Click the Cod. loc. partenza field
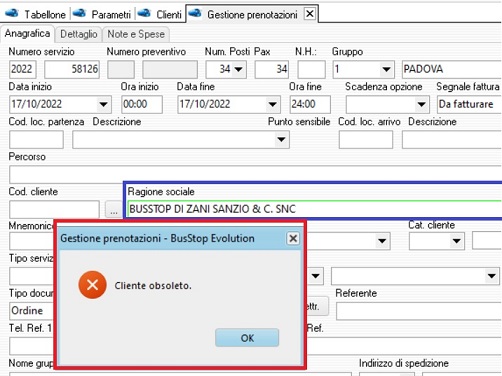The image size is (502, 376). [36, 139]
